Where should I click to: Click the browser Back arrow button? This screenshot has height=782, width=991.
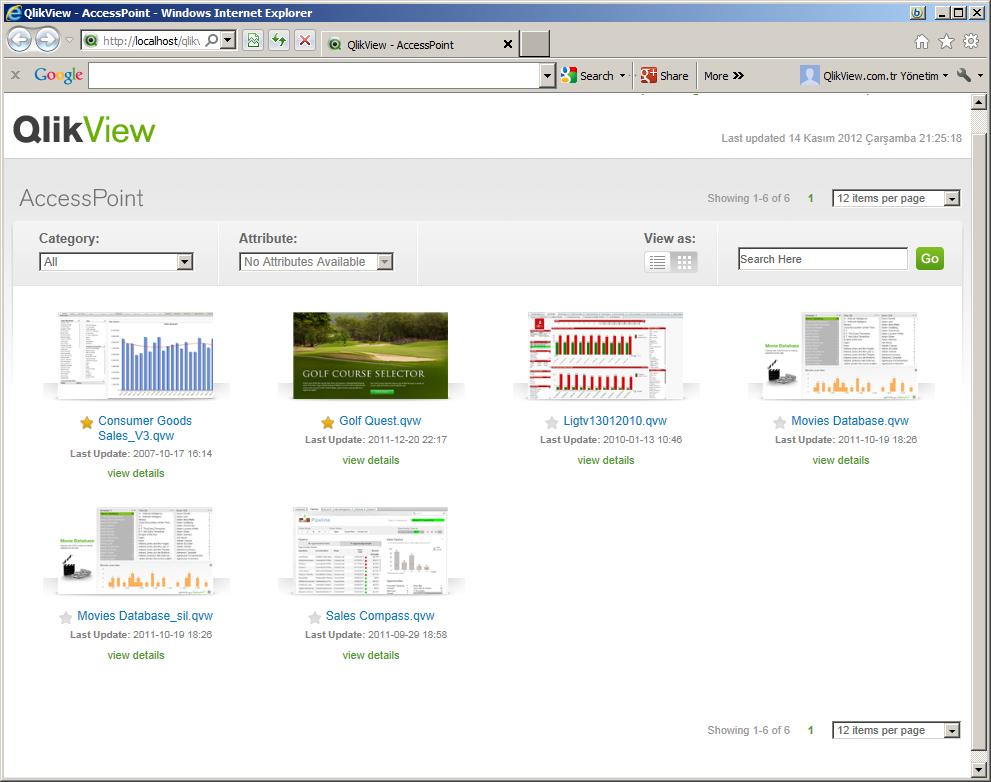click(x=20, y=40)
